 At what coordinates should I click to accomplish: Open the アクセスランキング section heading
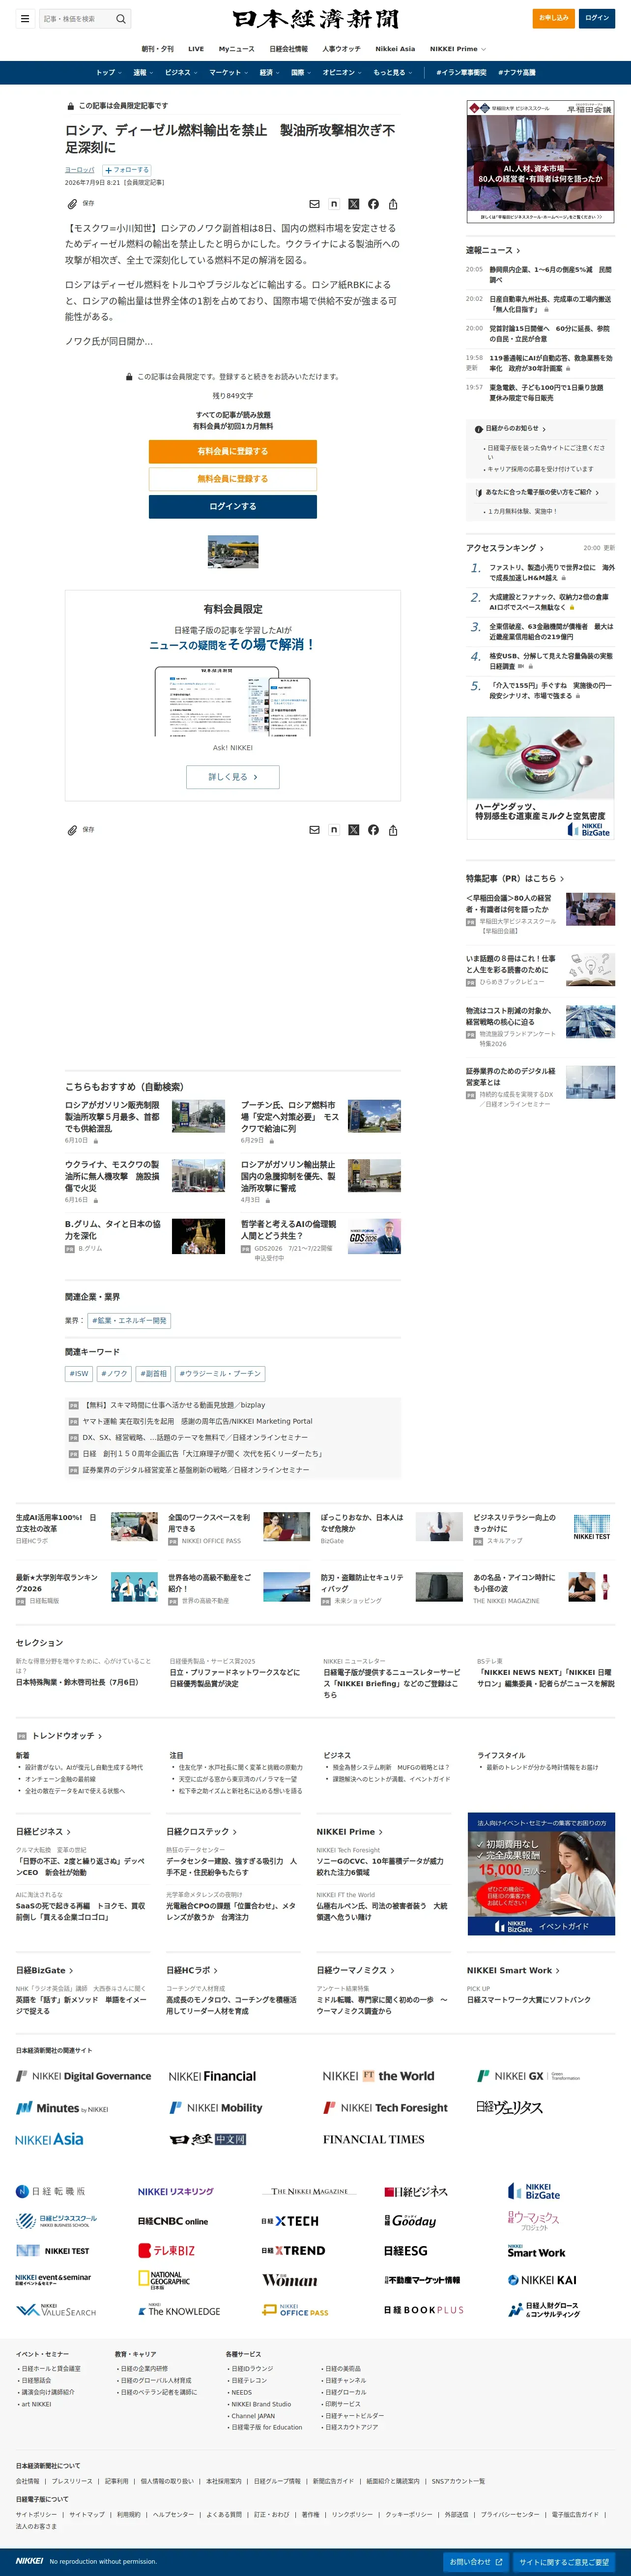coord(505,548)
